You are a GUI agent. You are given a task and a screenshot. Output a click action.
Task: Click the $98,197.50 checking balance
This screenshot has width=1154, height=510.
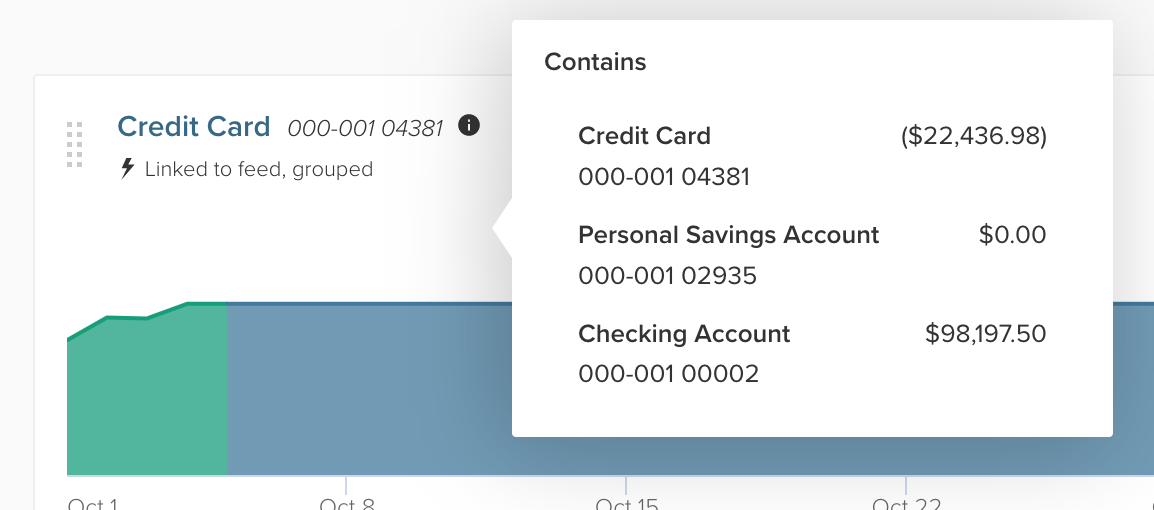point(985,334)
